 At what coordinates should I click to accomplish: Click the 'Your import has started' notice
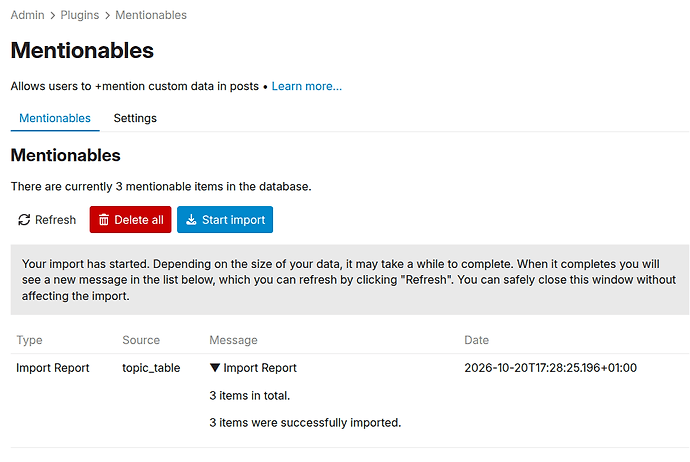pyautogui.click(x=350, y=280)
